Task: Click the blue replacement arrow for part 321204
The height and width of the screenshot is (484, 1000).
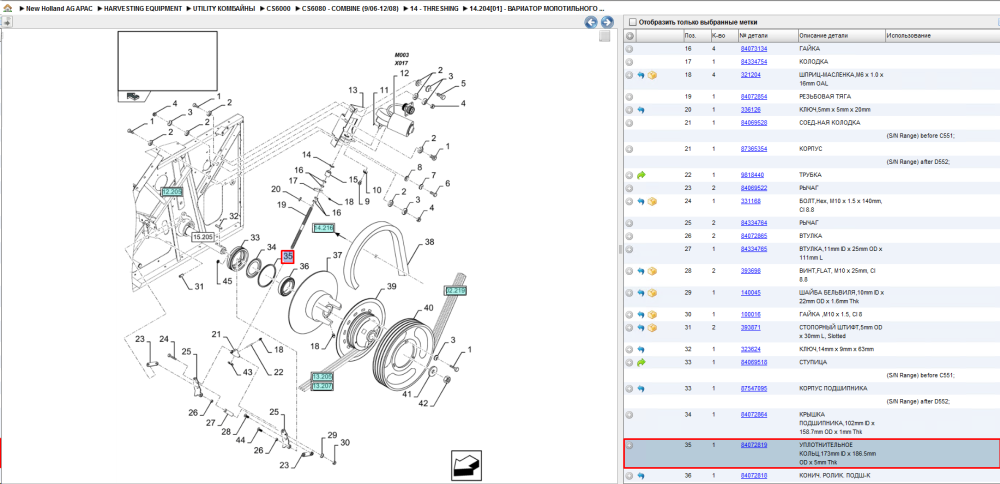Action: click(641, 75)
